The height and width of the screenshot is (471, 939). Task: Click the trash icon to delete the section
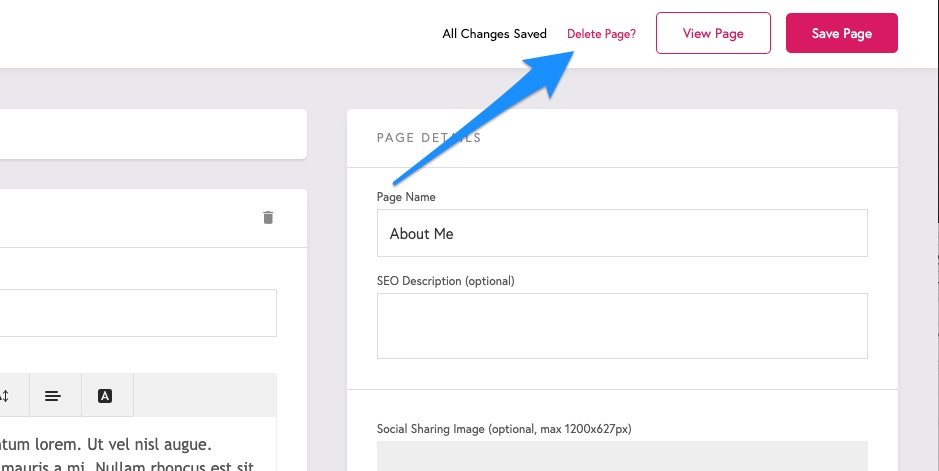[x=268, y=217]
